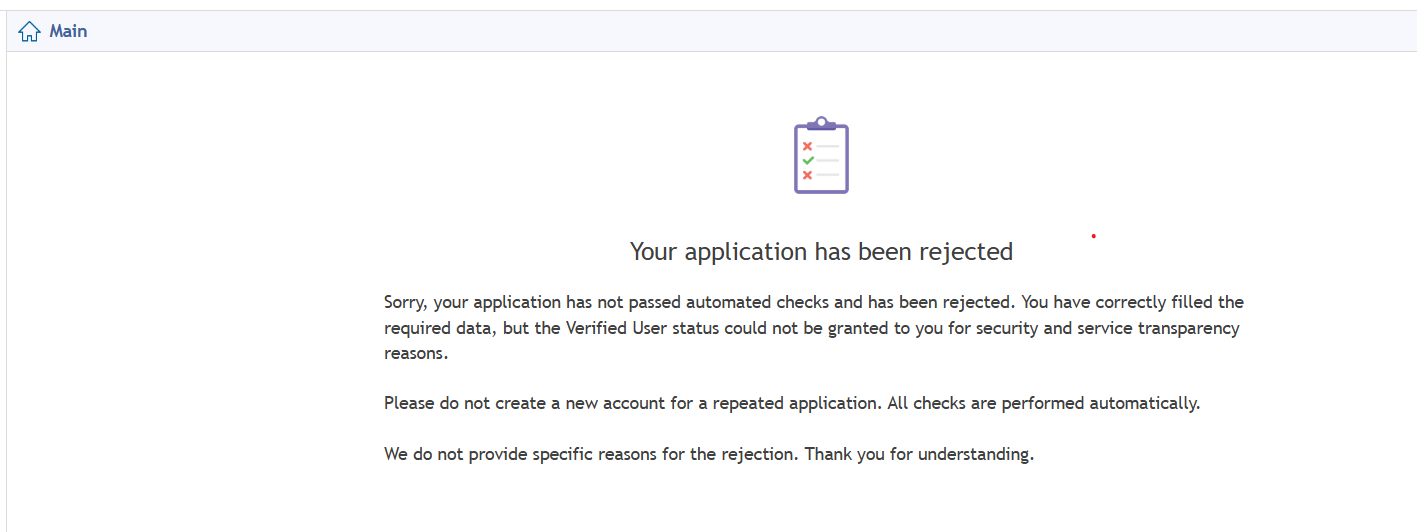Click the paragraph starting with "Sorry, your application"
1417x532 pixels.
(x=814, y=327)
